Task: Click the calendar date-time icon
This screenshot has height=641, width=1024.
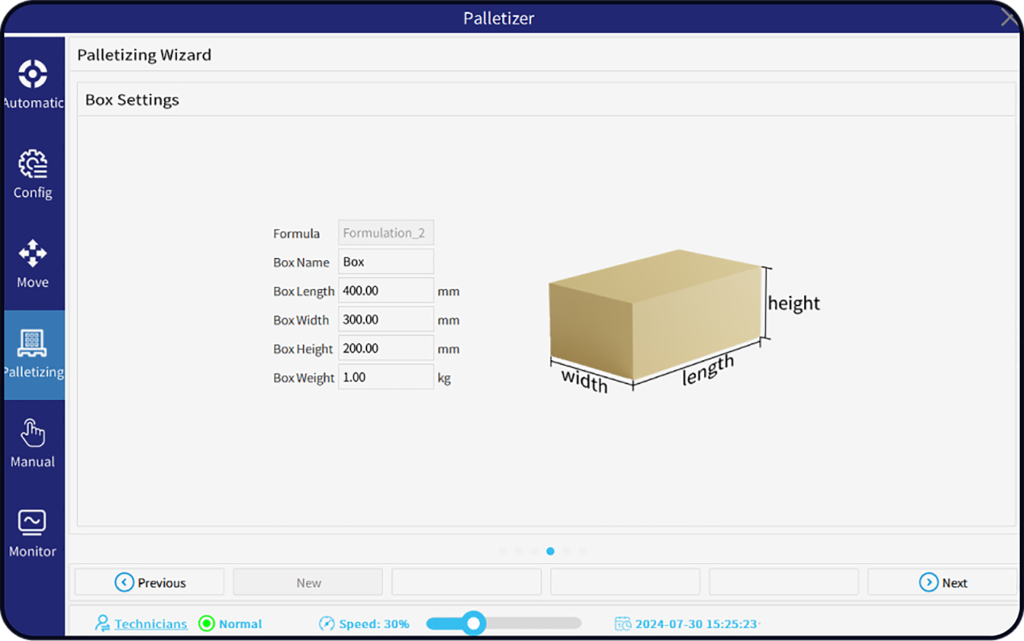Action: 623,624
